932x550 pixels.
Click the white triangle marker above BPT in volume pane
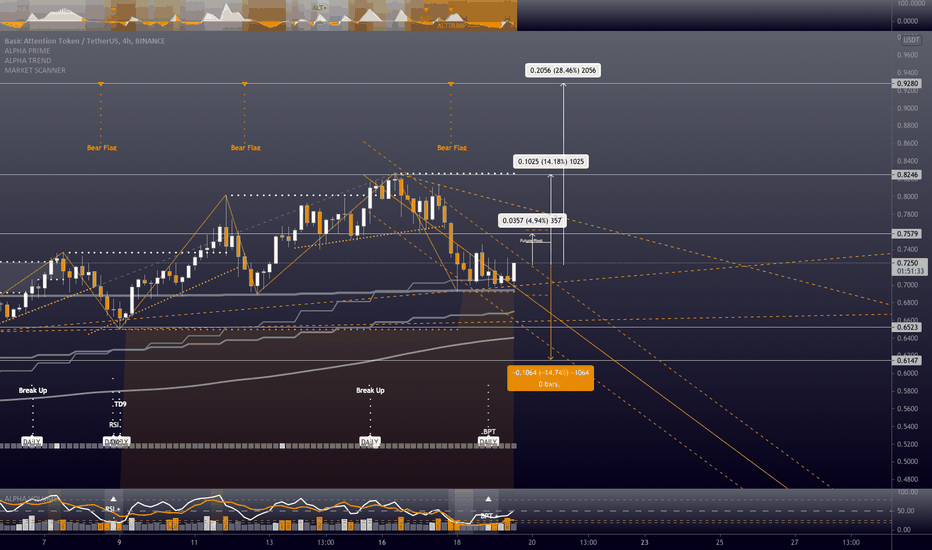click(x=488, y=499)
